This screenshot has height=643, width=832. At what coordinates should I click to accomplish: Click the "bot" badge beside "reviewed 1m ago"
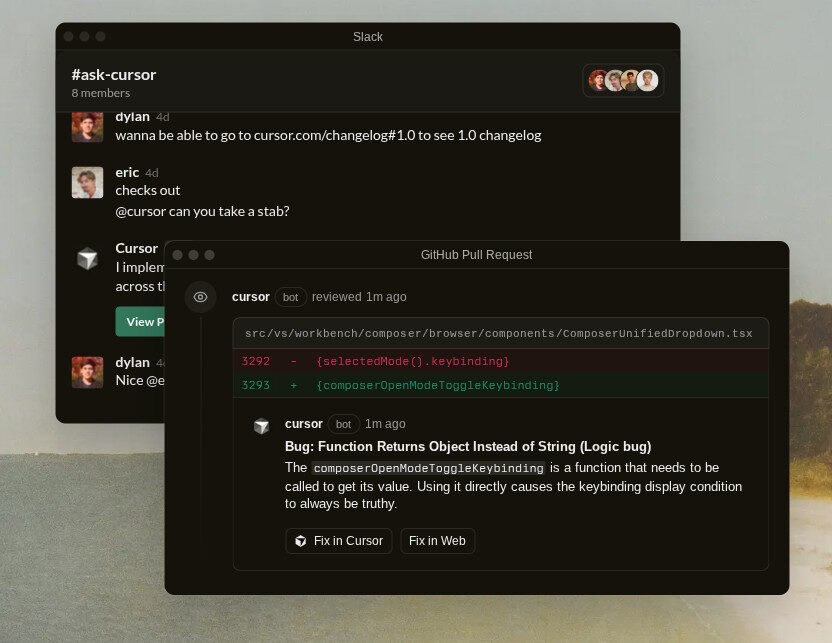(x=290, y=297)
